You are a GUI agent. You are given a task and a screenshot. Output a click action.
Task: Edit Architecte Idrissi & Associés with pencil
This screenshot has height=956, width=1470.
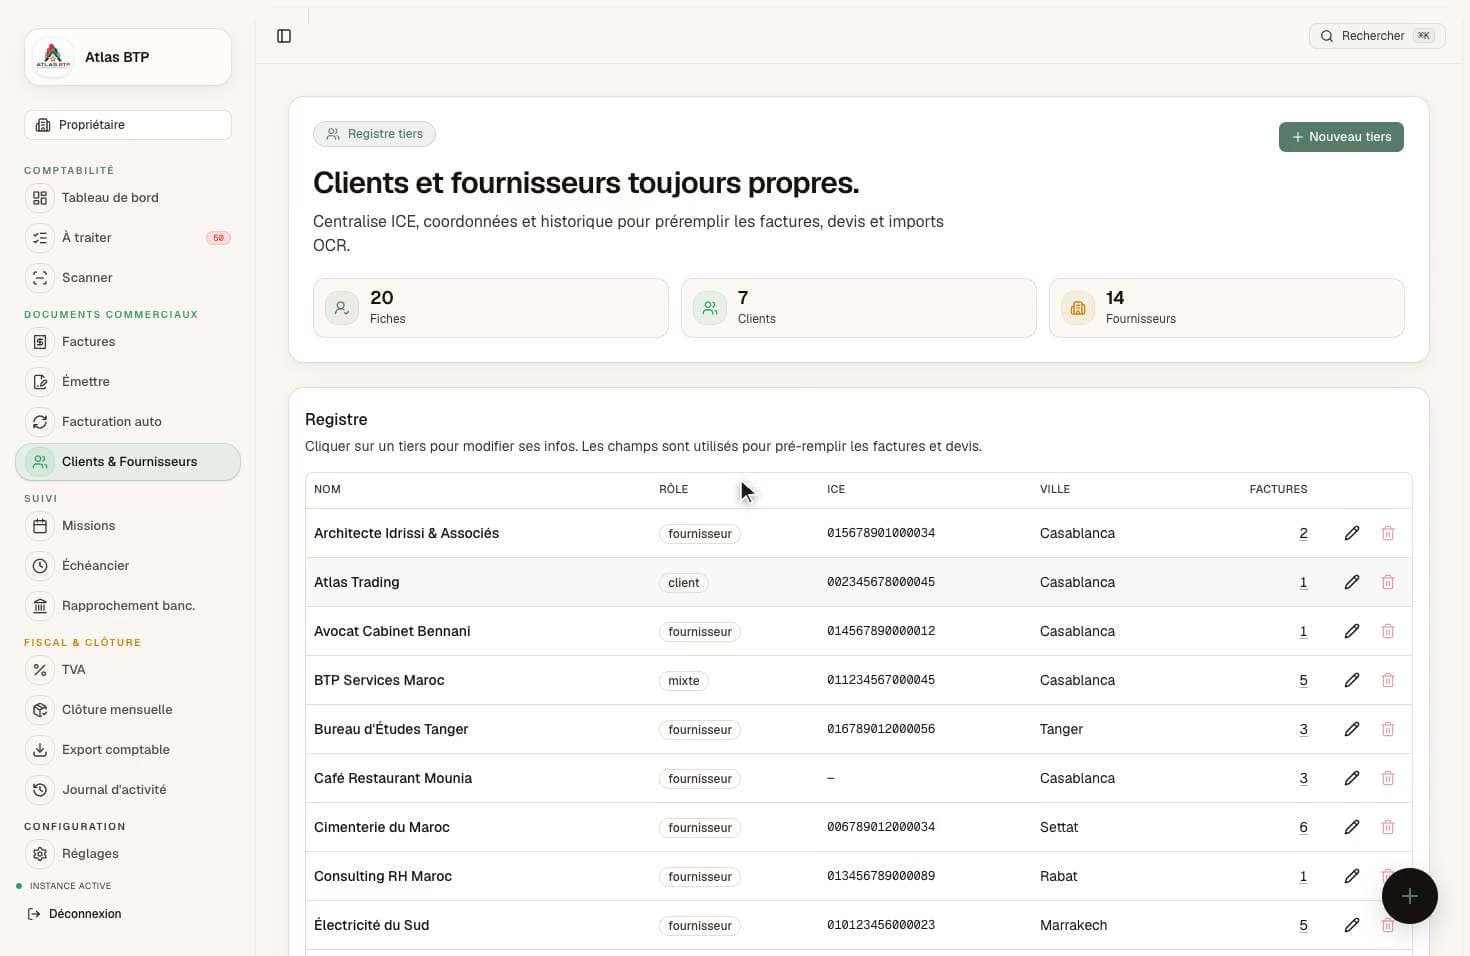point(1352,533)
